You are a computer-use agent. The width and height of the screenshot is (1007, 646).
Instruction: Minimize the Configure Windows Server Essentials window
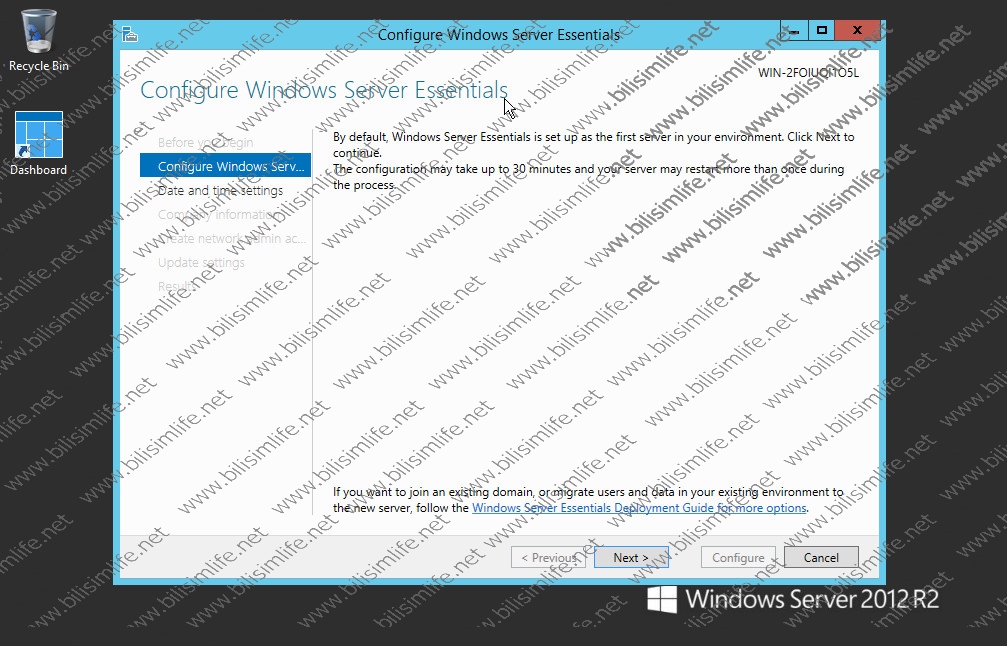pos(794,30)
